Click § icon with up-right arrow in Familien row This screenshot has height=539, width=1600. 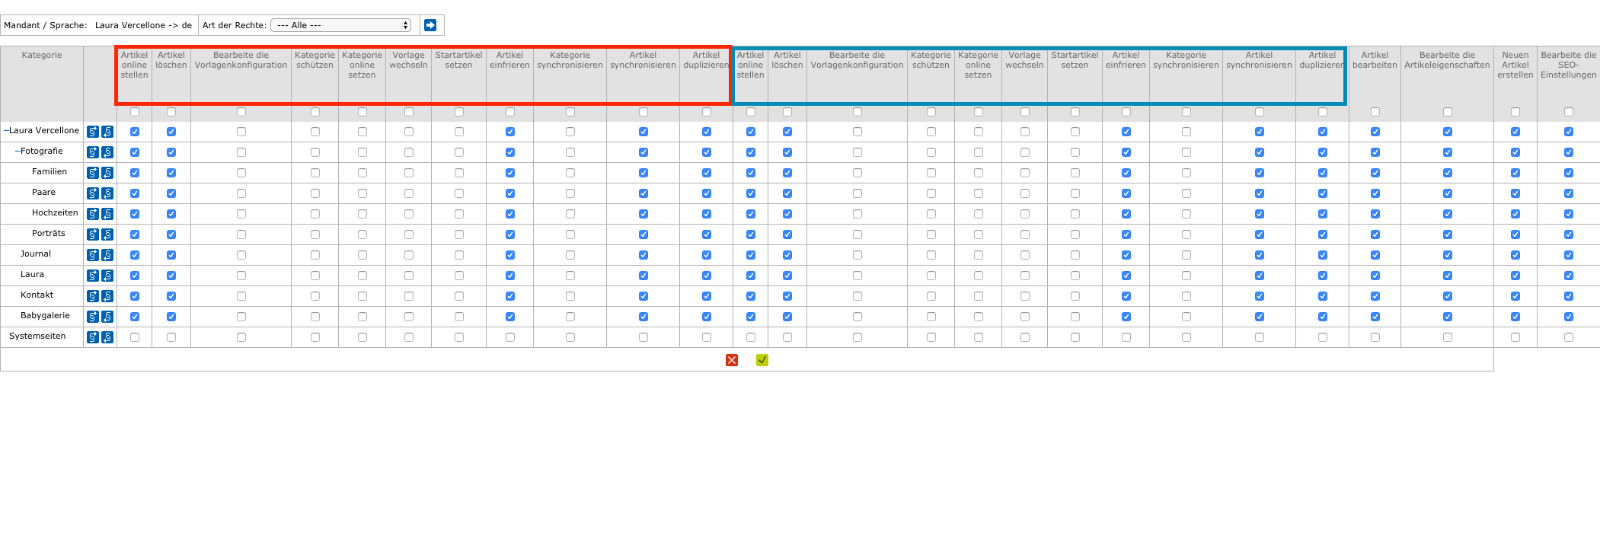click(93, 173)
